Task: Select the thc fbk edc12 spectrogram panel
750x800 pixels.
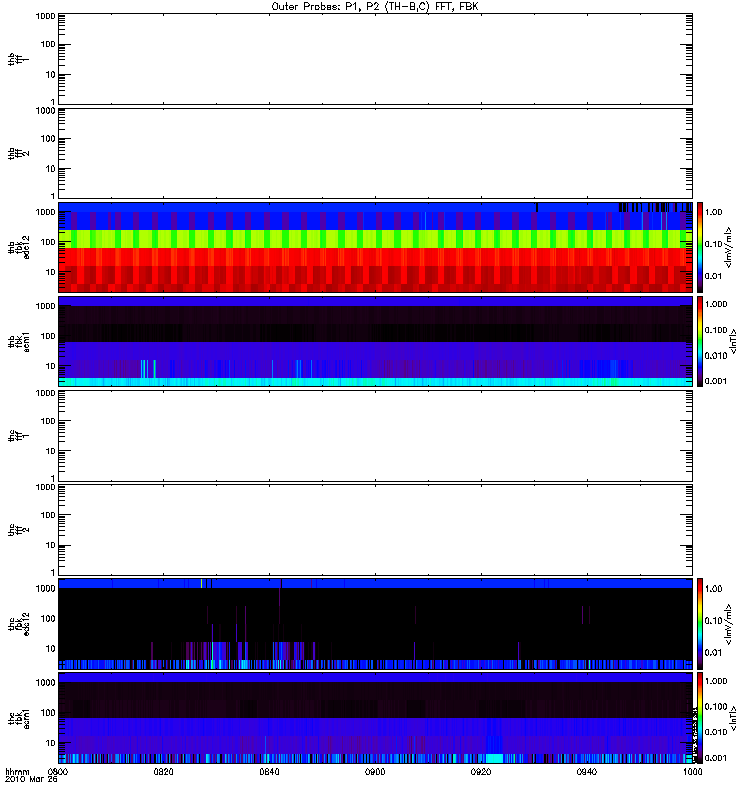Action: 375,623
